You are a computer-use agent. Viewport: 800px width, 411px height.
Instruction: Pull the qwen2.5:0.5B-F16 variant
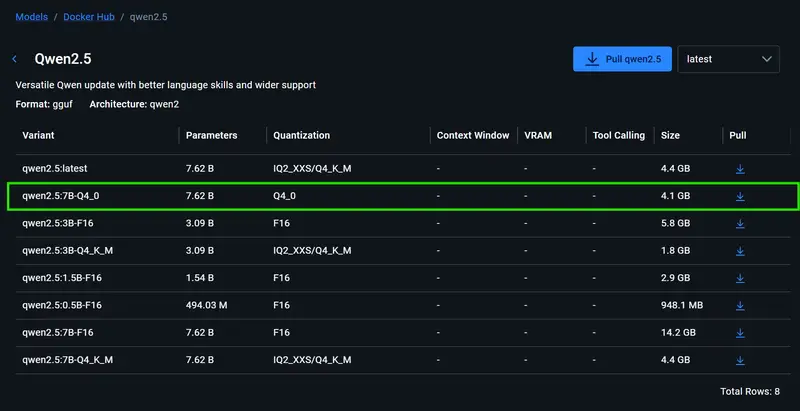point(740,305)
